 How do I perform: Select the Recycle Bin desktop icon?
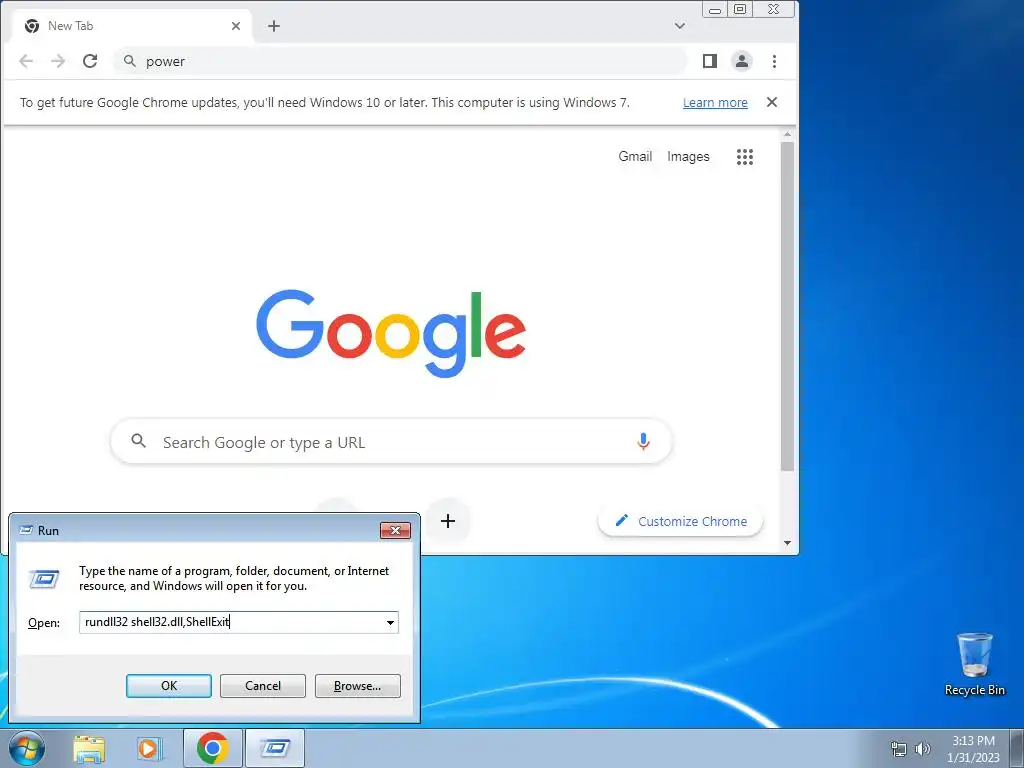(974, 664)
